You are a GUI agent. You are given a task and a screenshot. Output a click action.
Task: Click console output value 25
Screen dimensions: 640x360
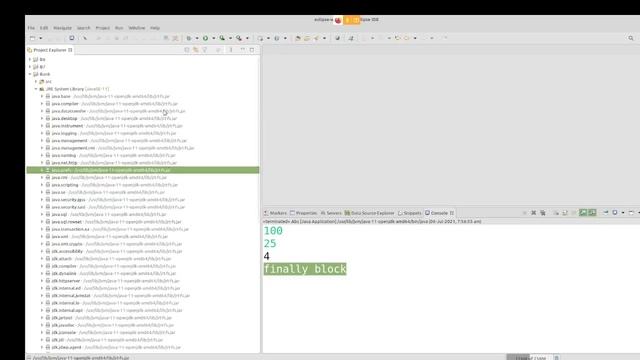tap(270, 244)
